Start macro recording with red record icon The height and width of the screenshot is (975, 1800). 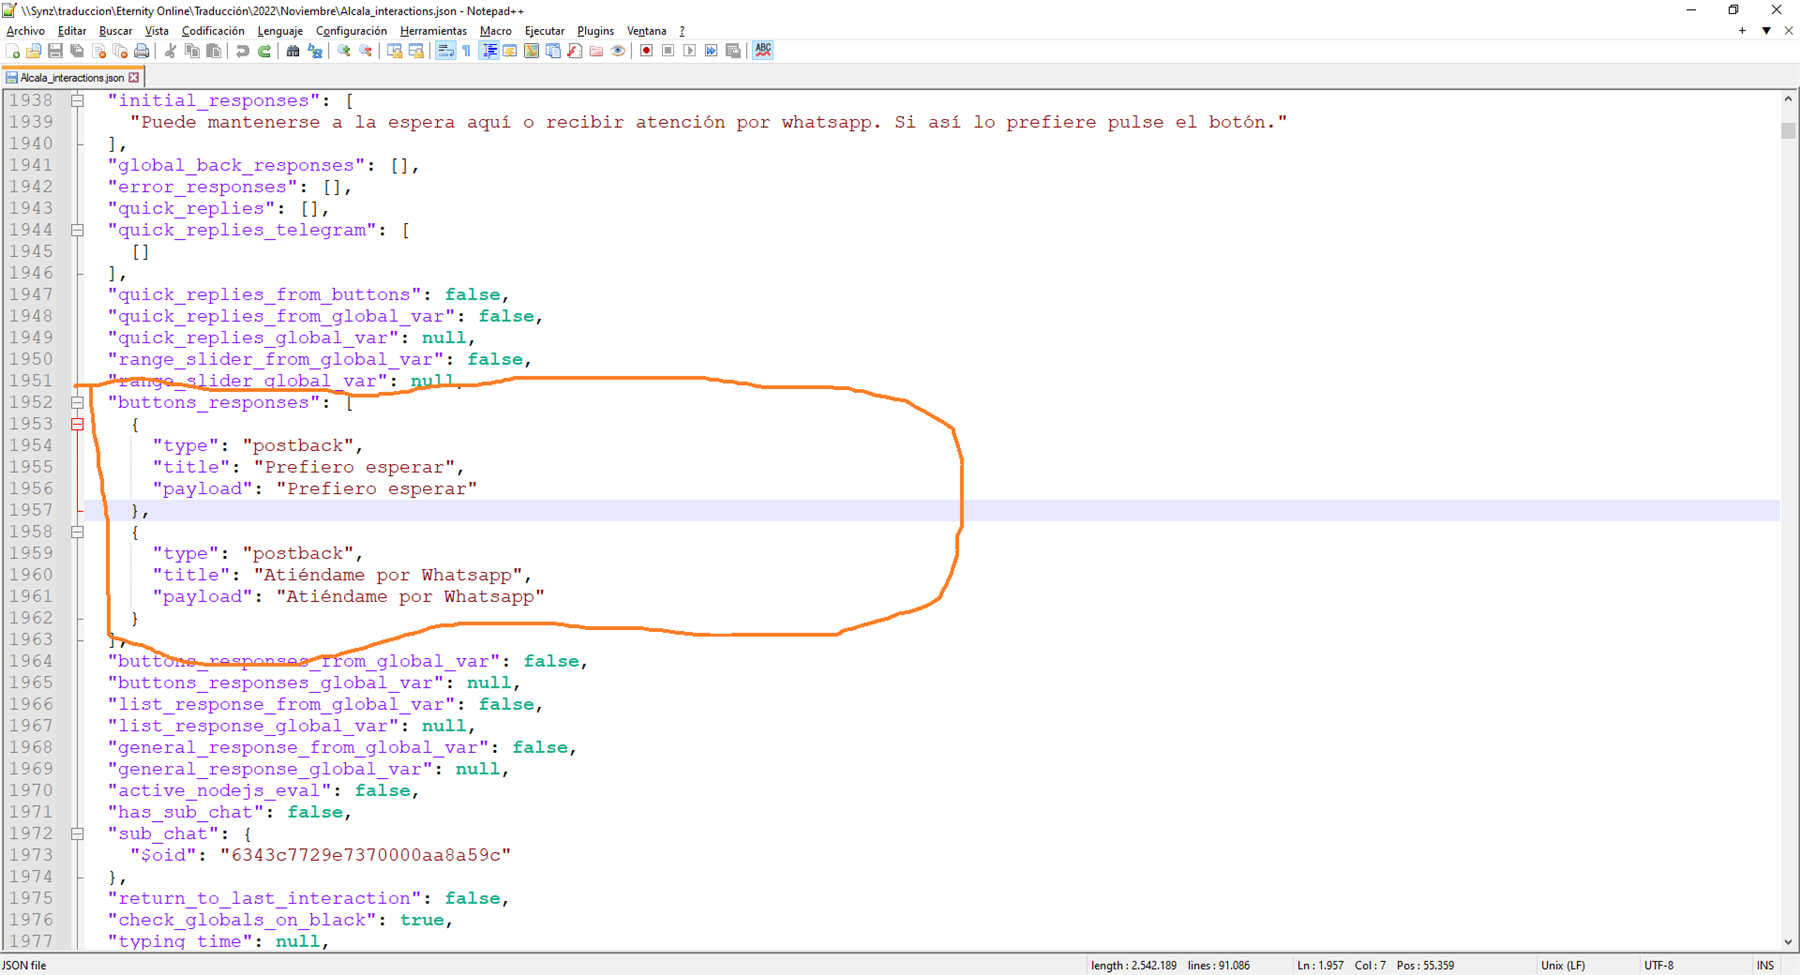(646, 51)
